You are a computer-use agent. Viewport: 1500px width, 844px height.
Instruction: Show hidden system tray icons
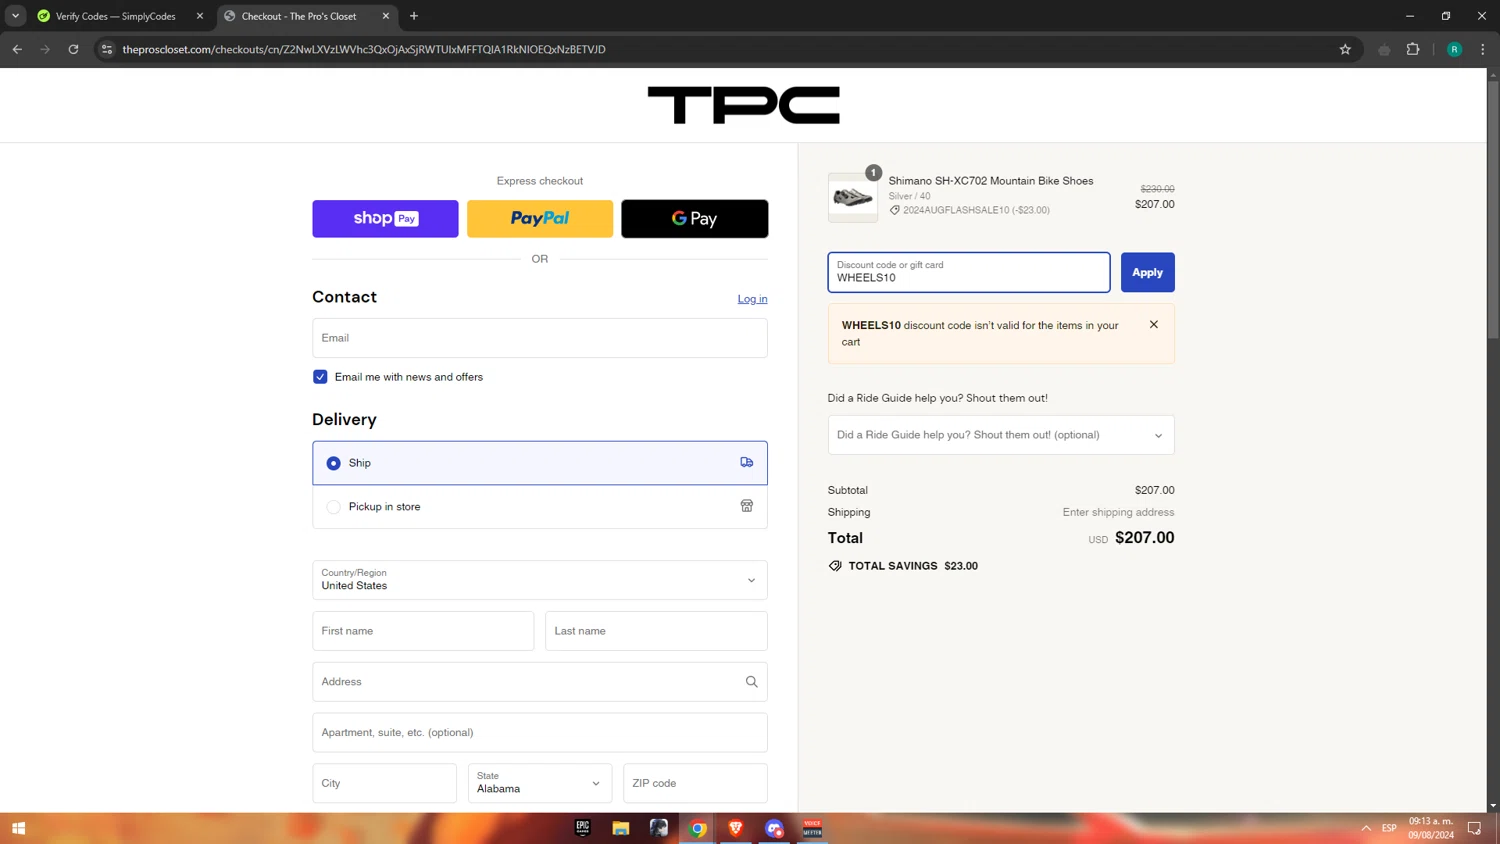click(1366, 828)
